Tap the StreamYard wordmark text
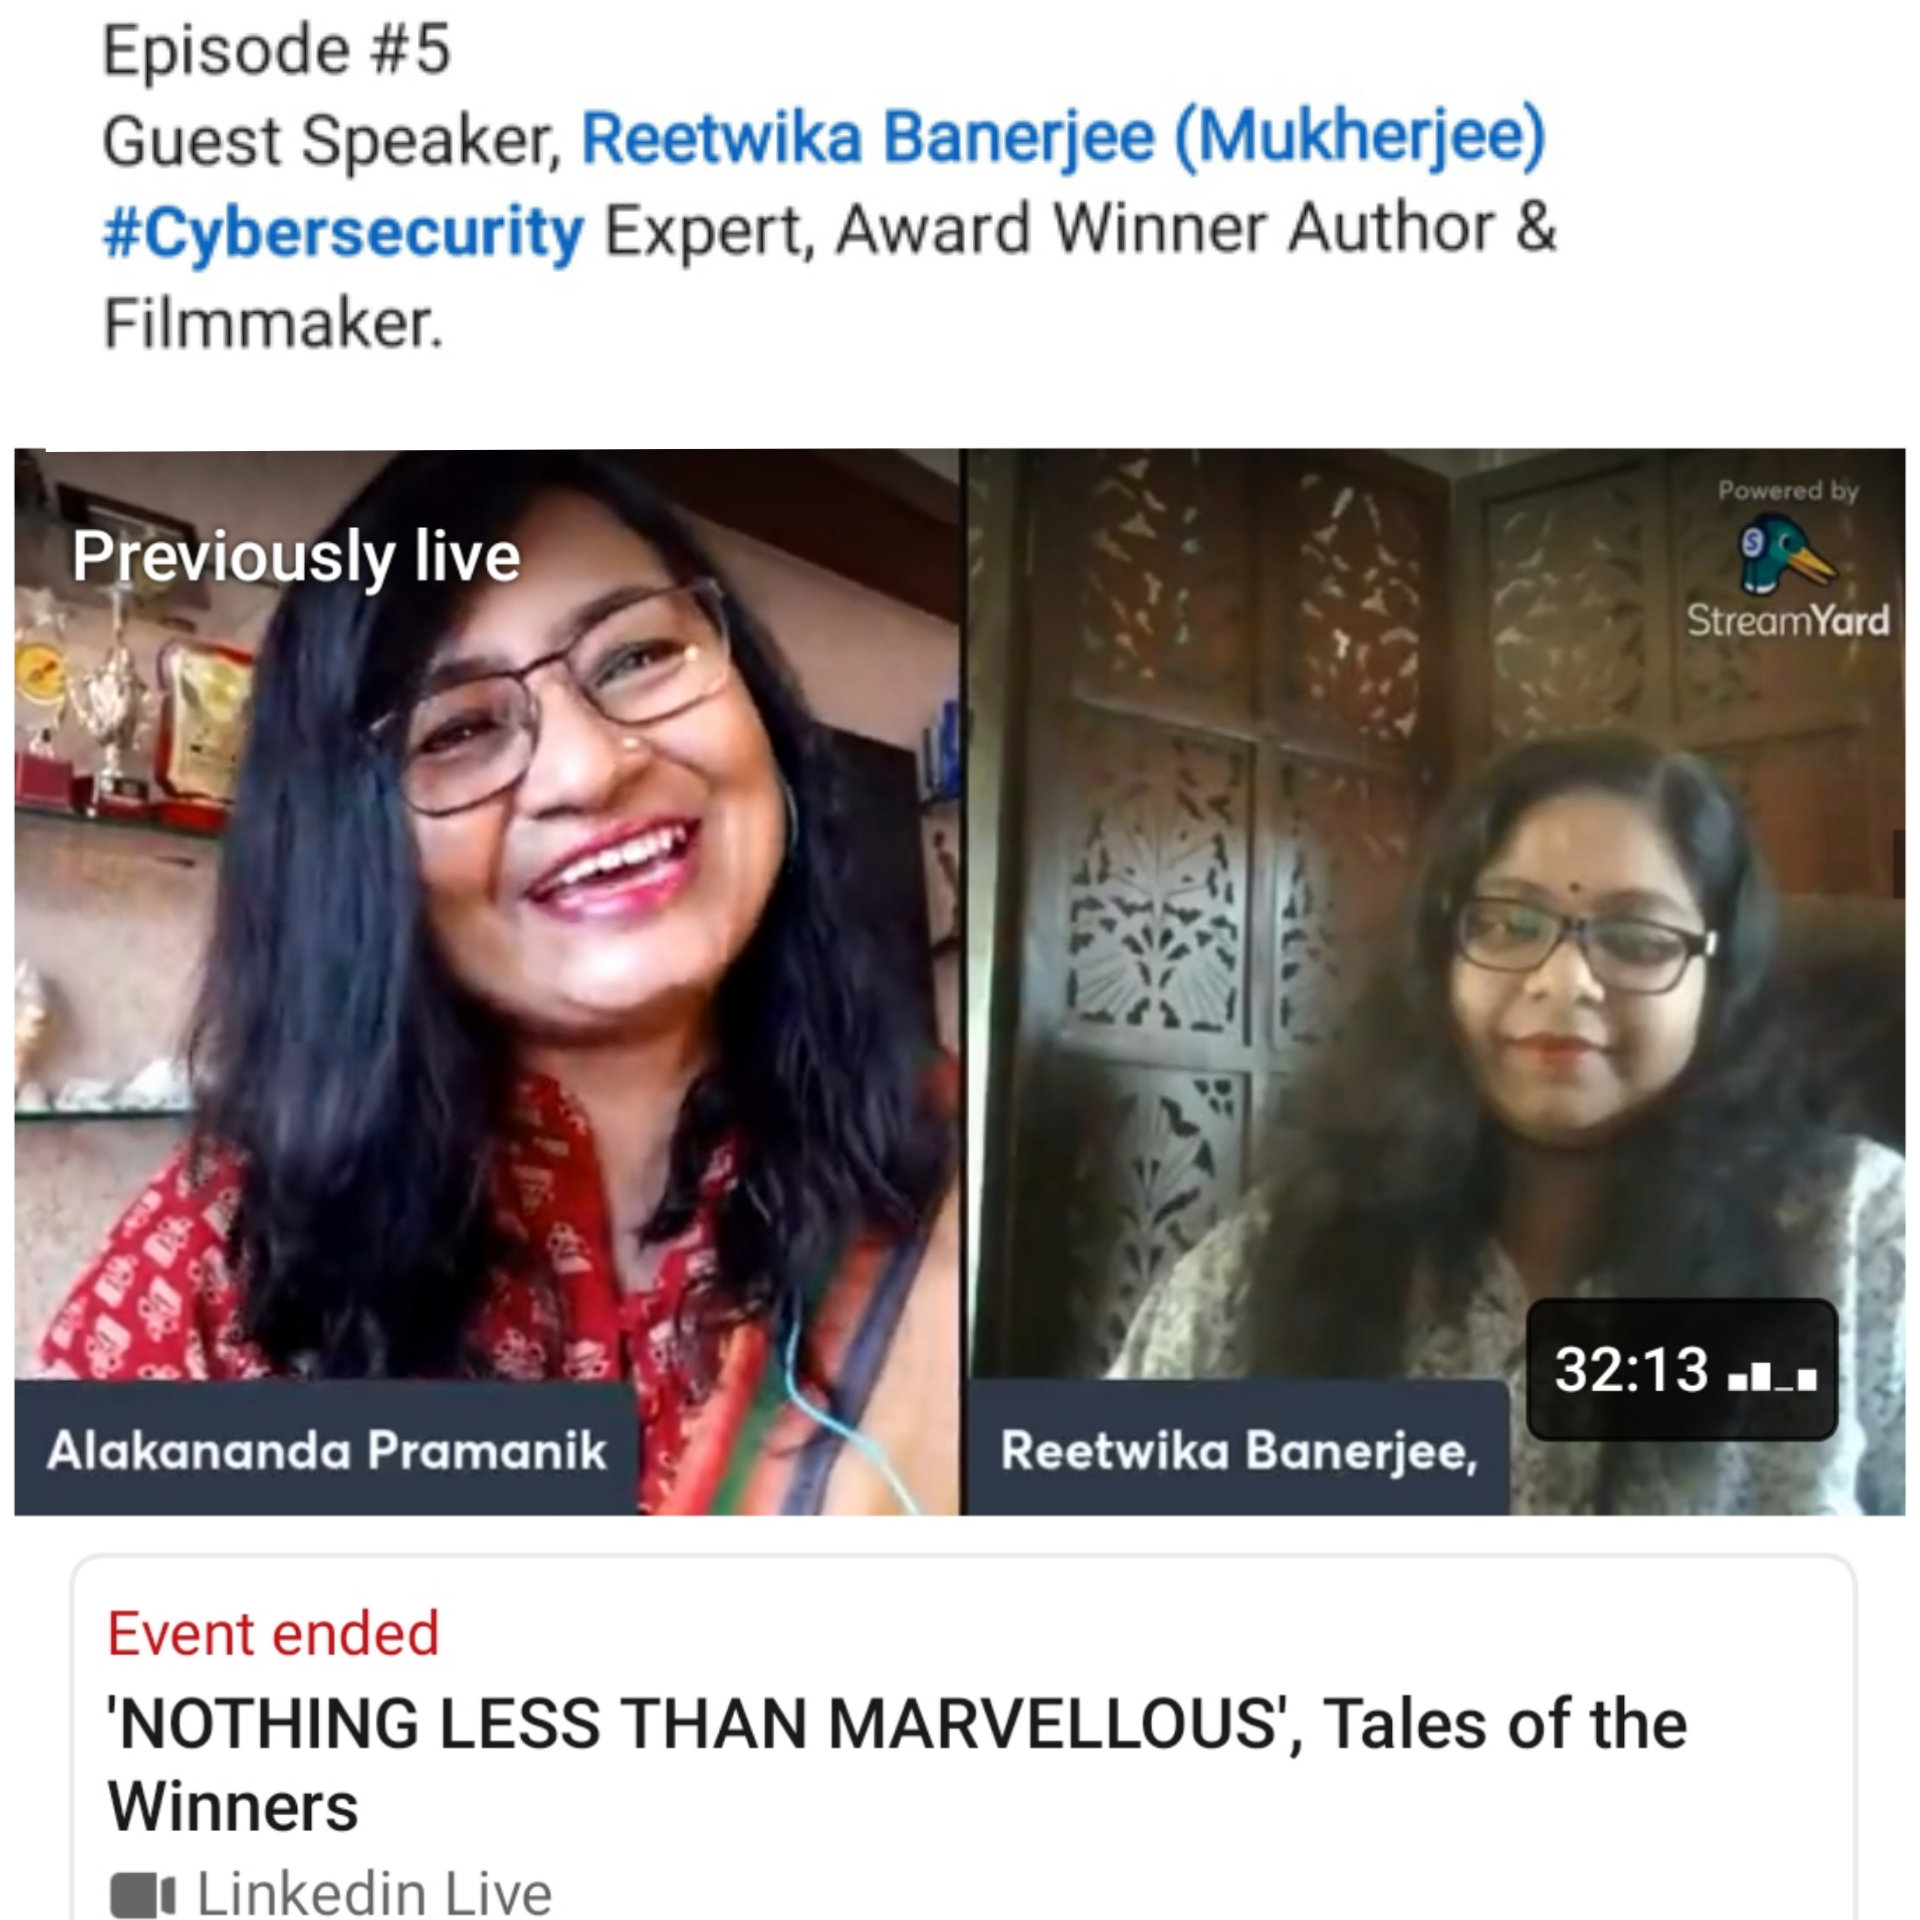1920x1920 pixels. click(x=1788, y=621)
